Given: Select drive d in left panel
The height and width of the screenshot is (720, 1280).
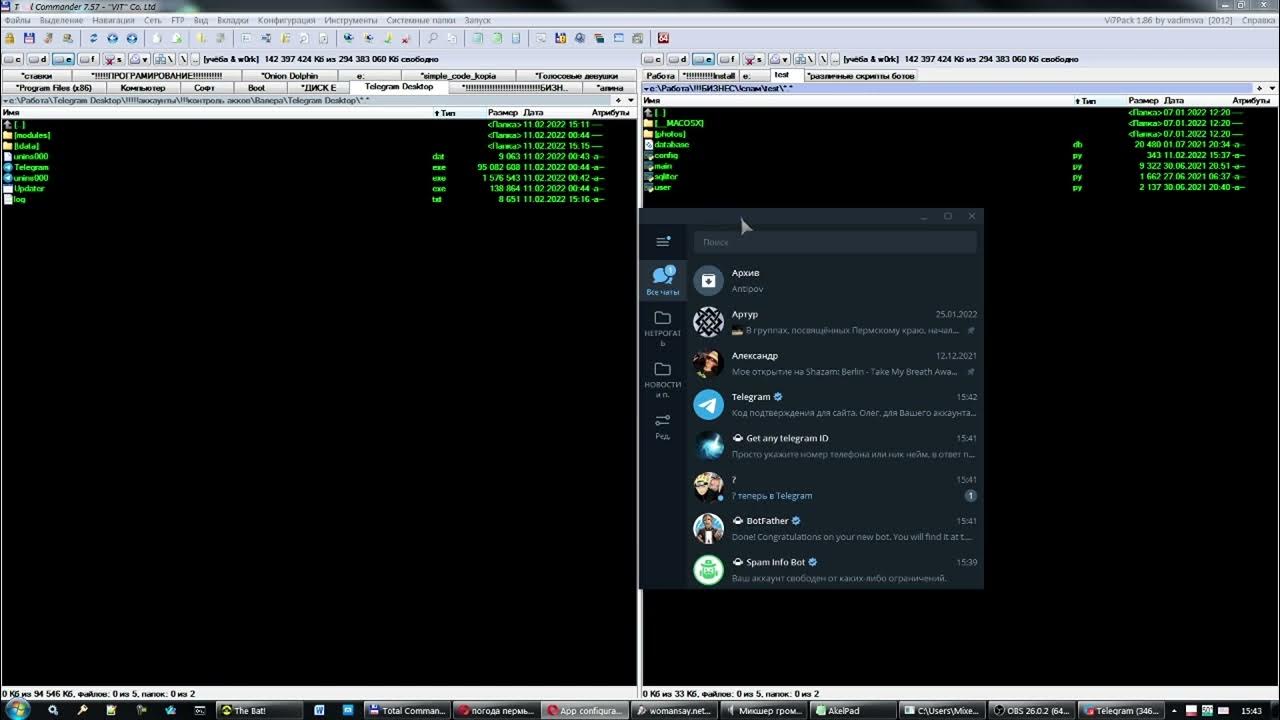Looking at the screenshot, I should [x=38, y=59].
